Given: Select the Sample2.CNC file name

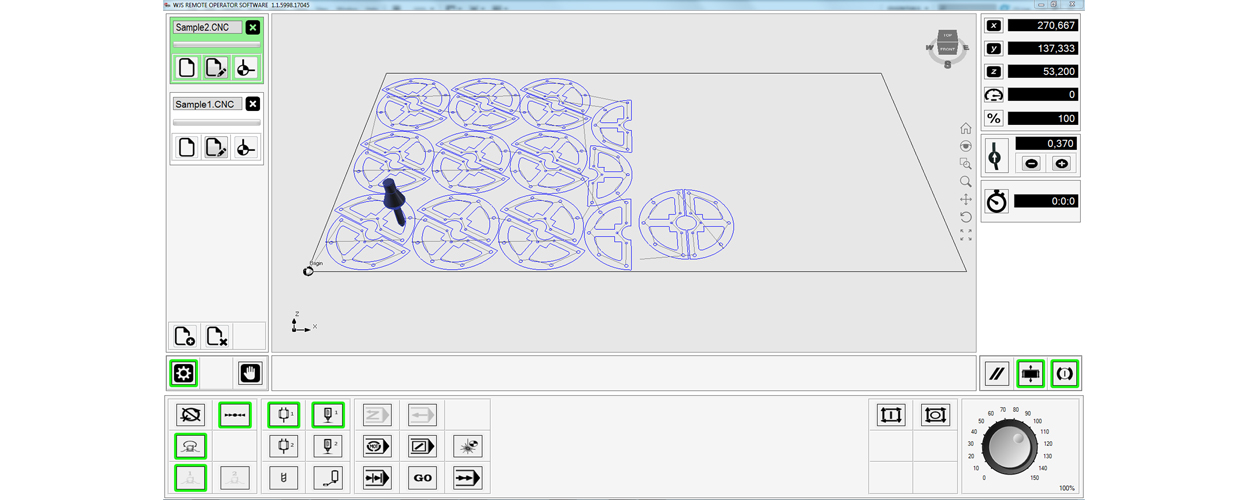Looking at the screenshot, I should tap(207, 28).
